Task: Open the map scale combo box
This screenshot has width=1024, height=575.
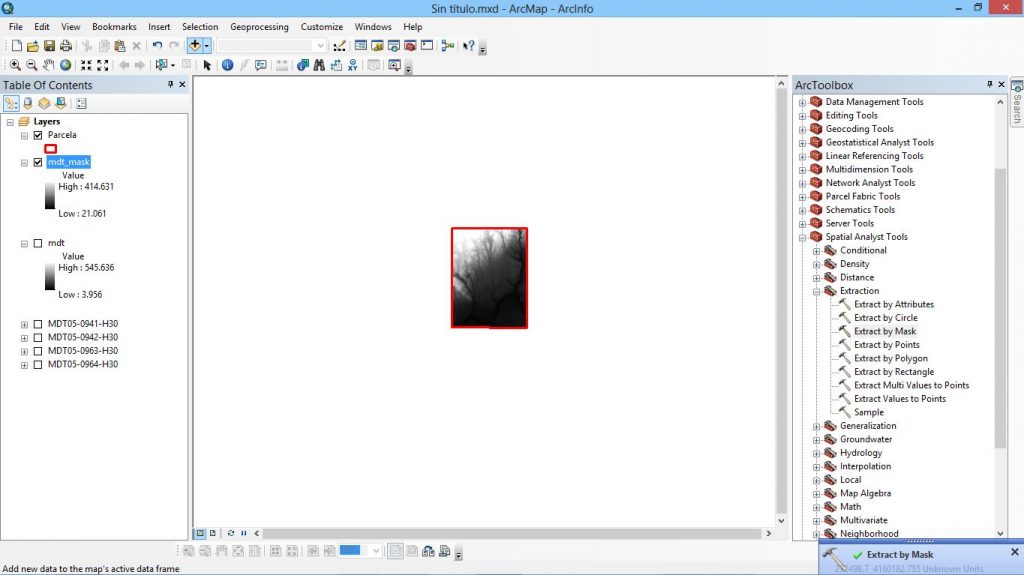Action: point(271,46)
